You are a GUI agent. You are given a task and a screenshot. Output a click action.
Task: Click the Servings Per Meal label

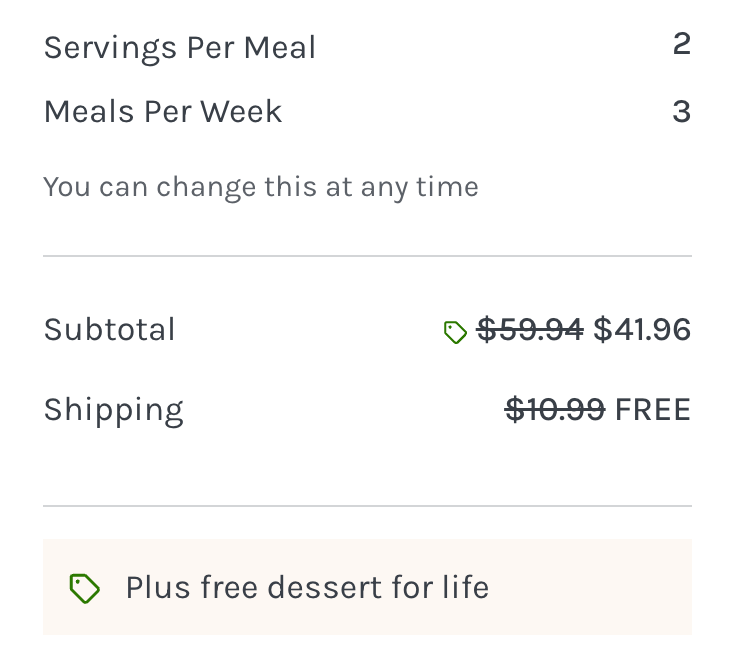[x=180, y=48]
